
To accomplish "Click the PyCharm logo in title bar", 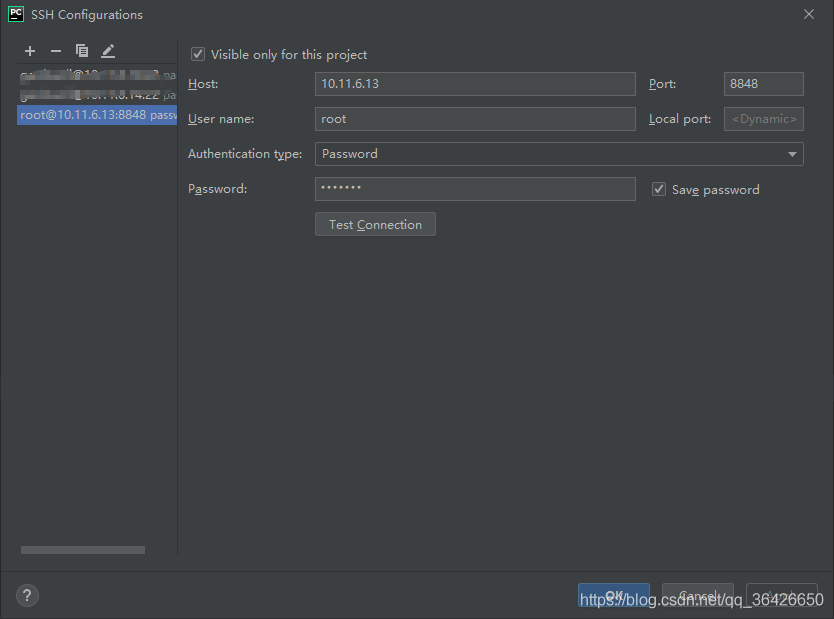I will tap(15, 14).
